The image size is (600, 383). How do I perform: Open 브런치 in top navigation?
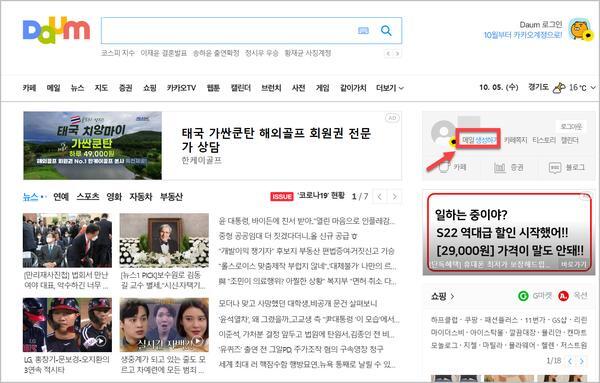click(271, 88)
